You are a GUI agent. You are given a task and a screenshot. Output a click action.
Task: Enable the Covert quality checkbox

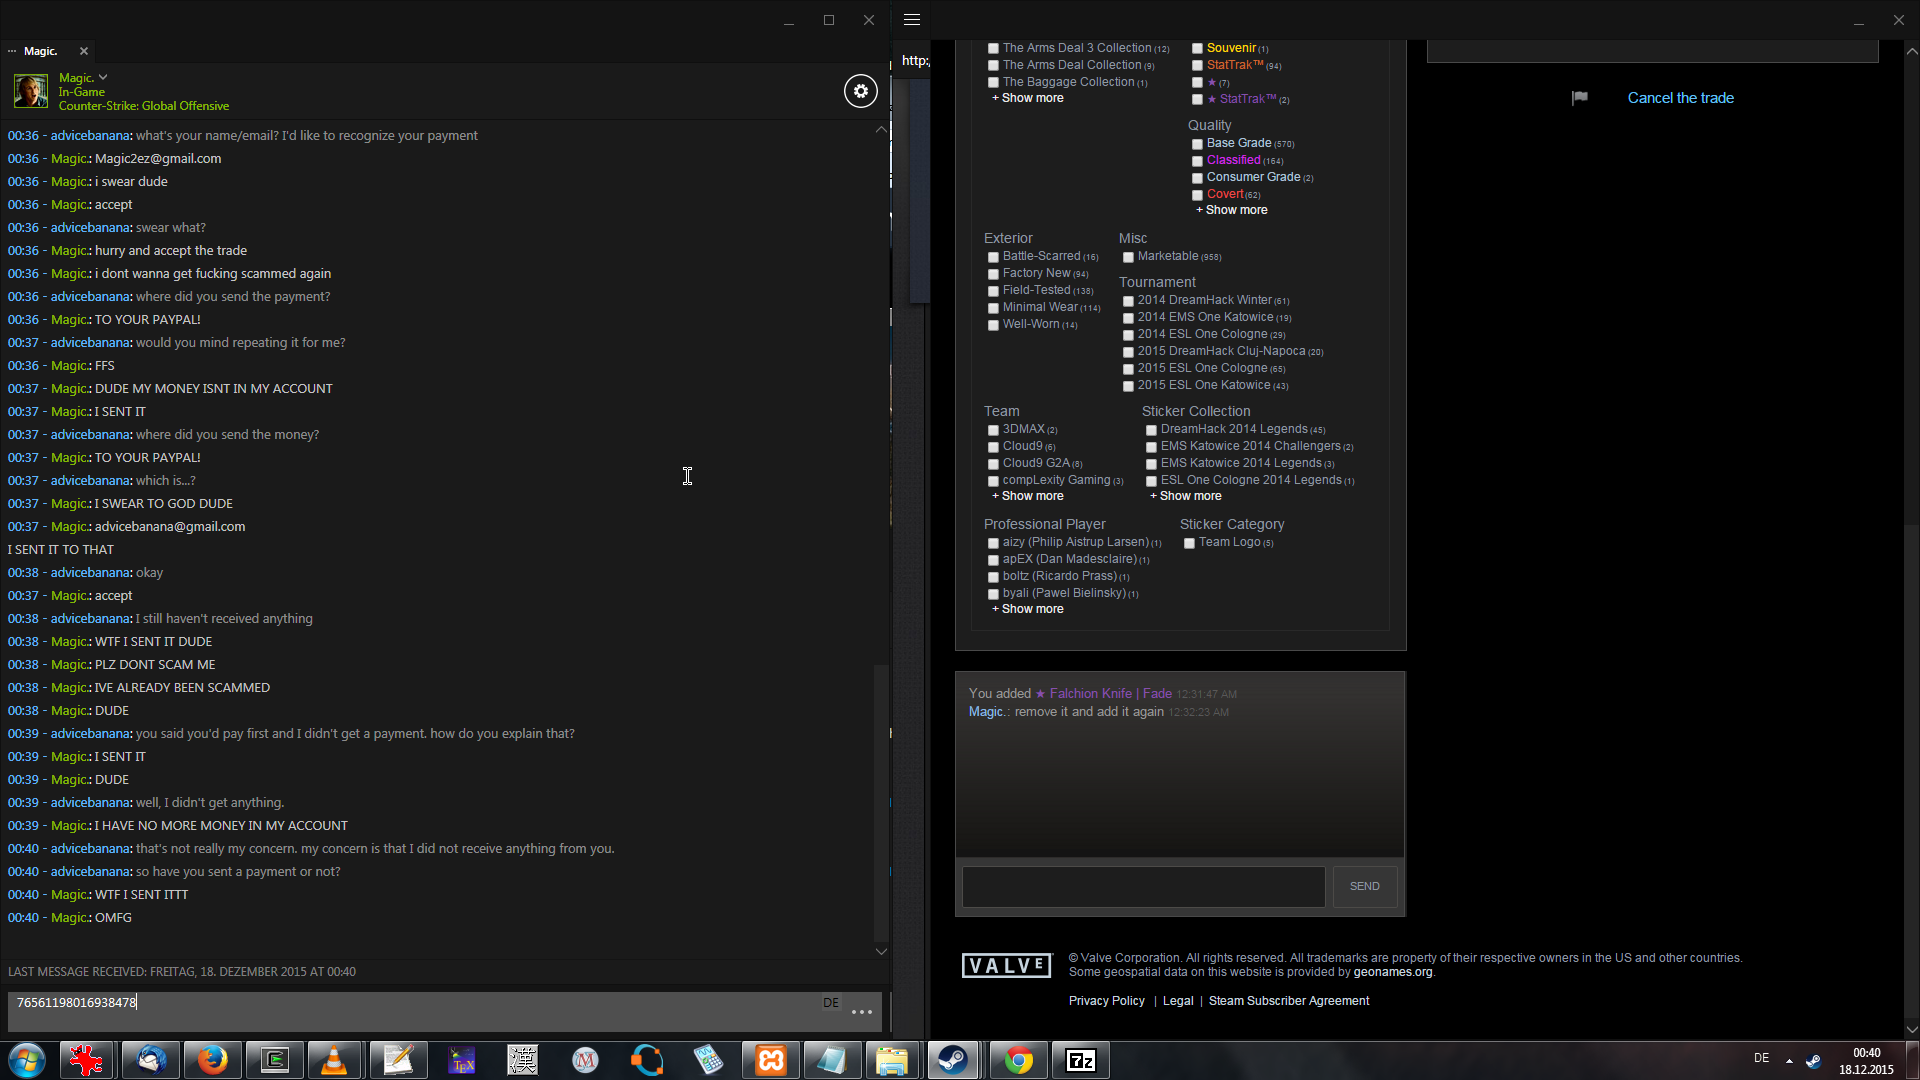(x=1197, y=195)
